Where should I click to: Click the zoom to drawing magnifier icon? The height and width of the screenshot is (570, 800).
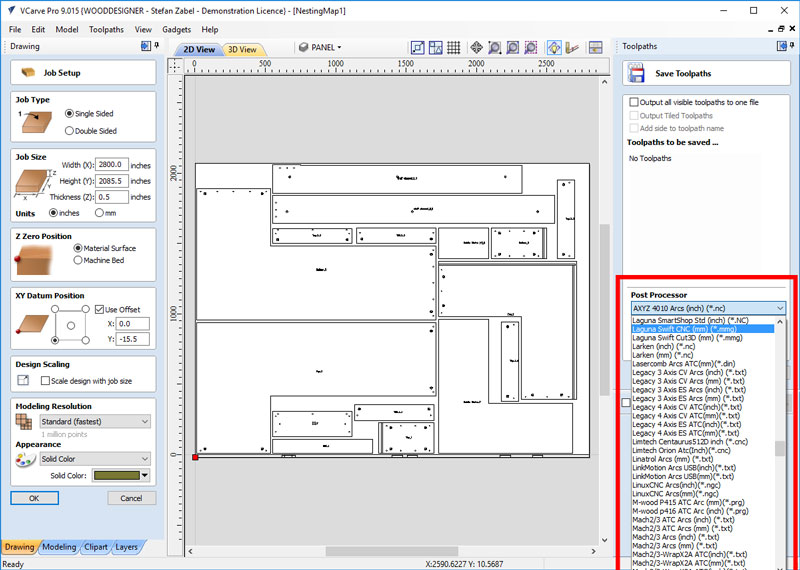click(512, 48)
